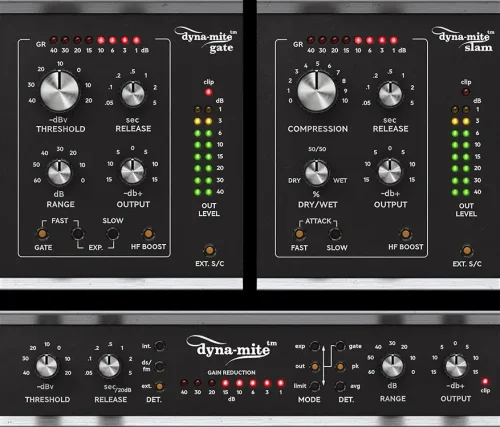The height and width of the screenshot is (427, 500).
Task: Click the dyna-mite gate logo
Action: [x=206, y=41]
